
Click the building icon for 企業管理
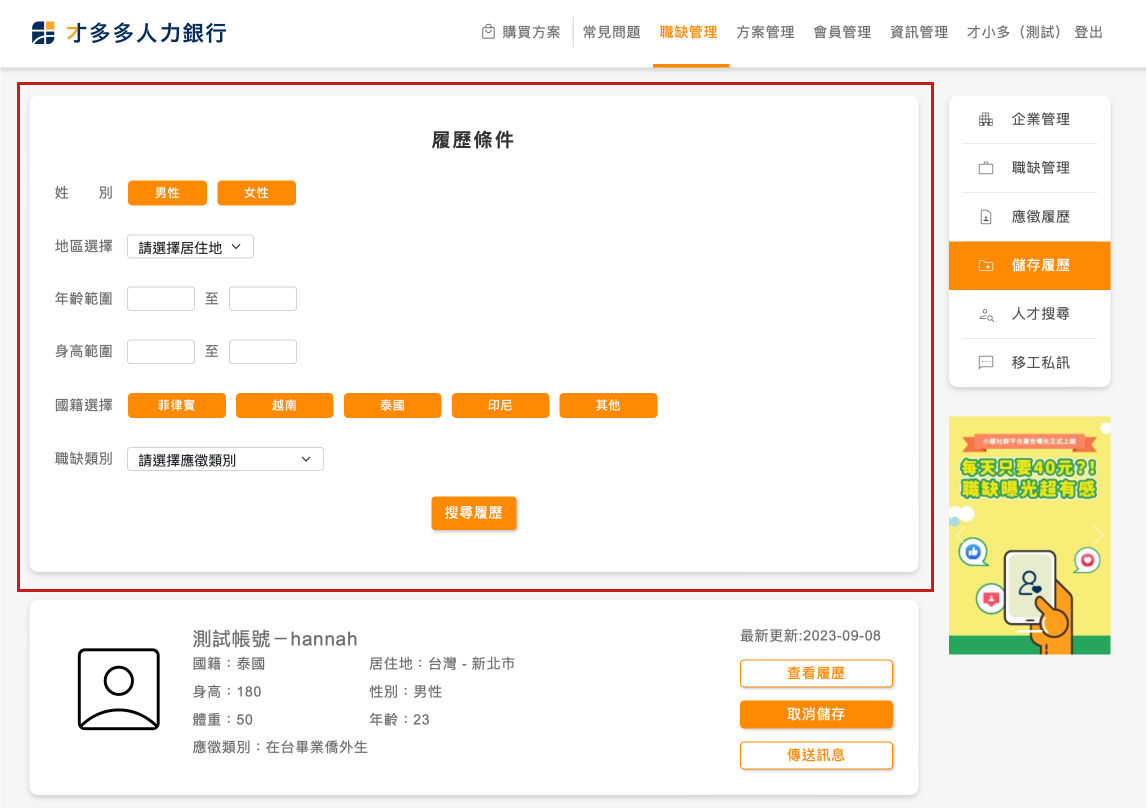pos(986,120)
